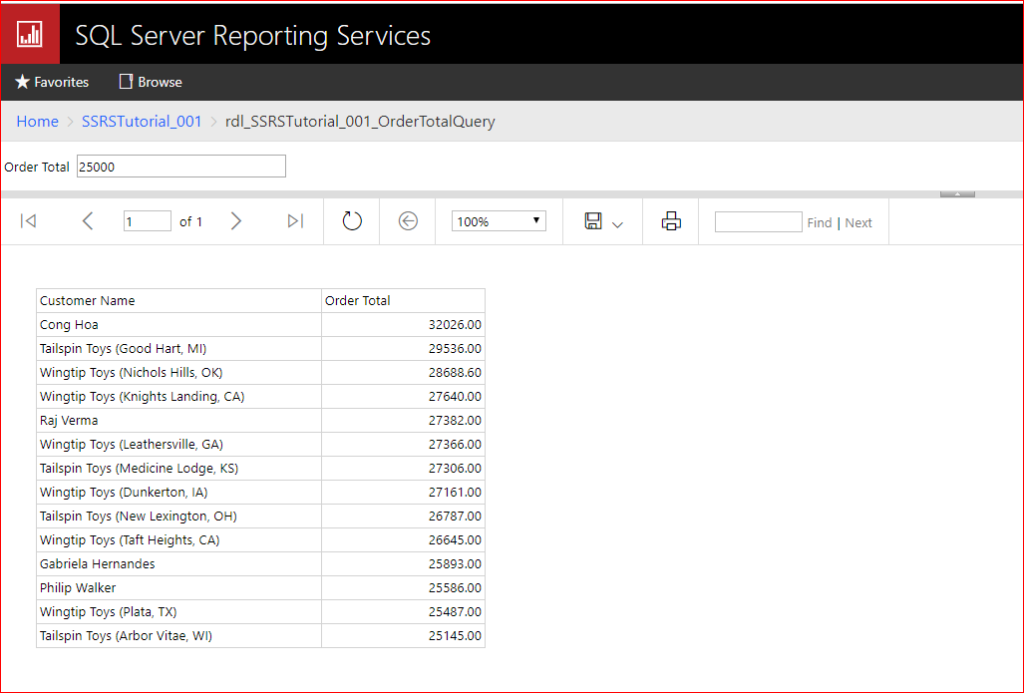Viewport: 1024px width, 693px height.
Task: Refresh the report
Action: click(x=352, y=222)
